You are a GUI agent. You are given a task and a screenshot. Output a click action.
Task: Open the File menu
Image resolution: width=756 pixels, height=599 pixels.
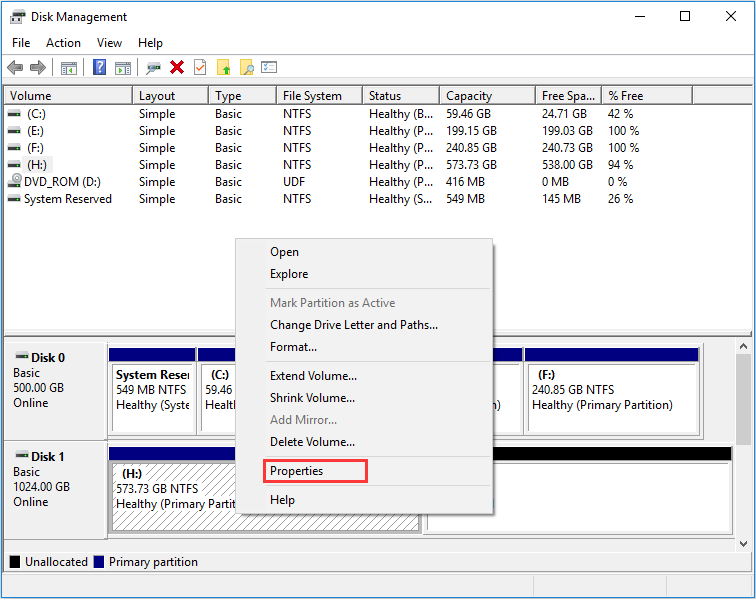pyautogui.click(x=21, y=43)
